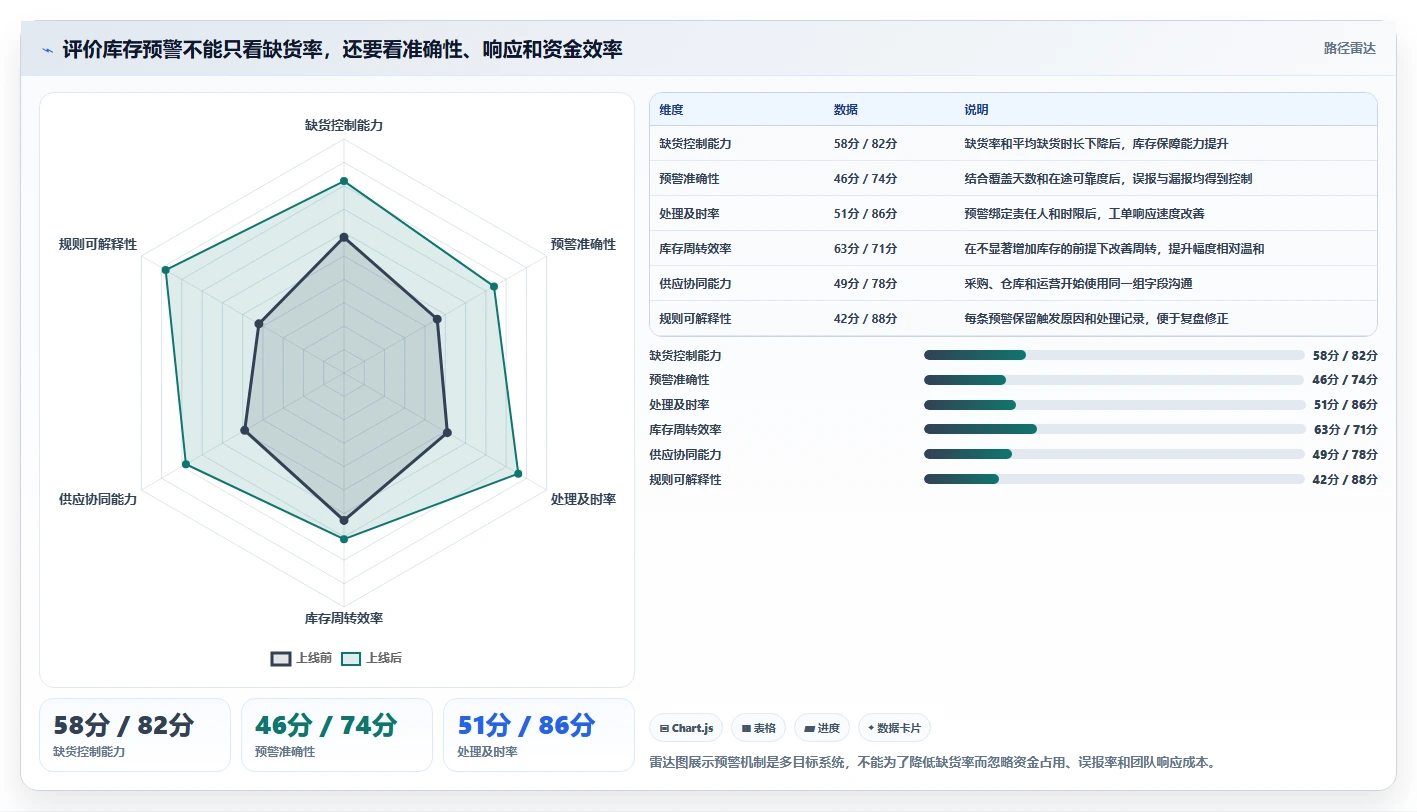Viewport: 1417px width, 812px height.
Task: Click the 雷达图展示预警机制 footer note
Action: coord(933,763)
